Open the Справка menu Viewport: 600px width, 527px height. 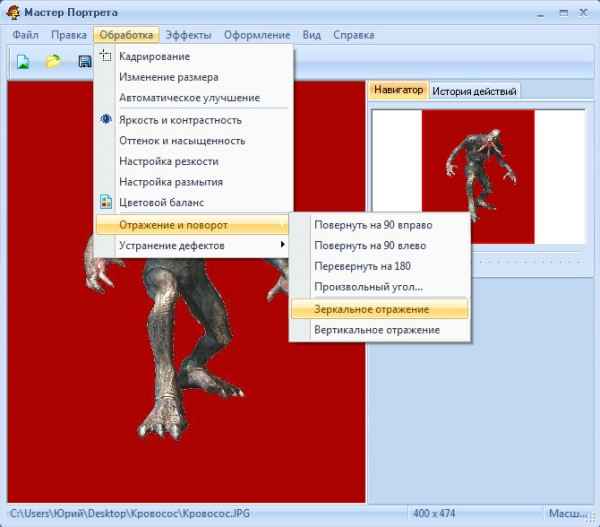point(353,35)
